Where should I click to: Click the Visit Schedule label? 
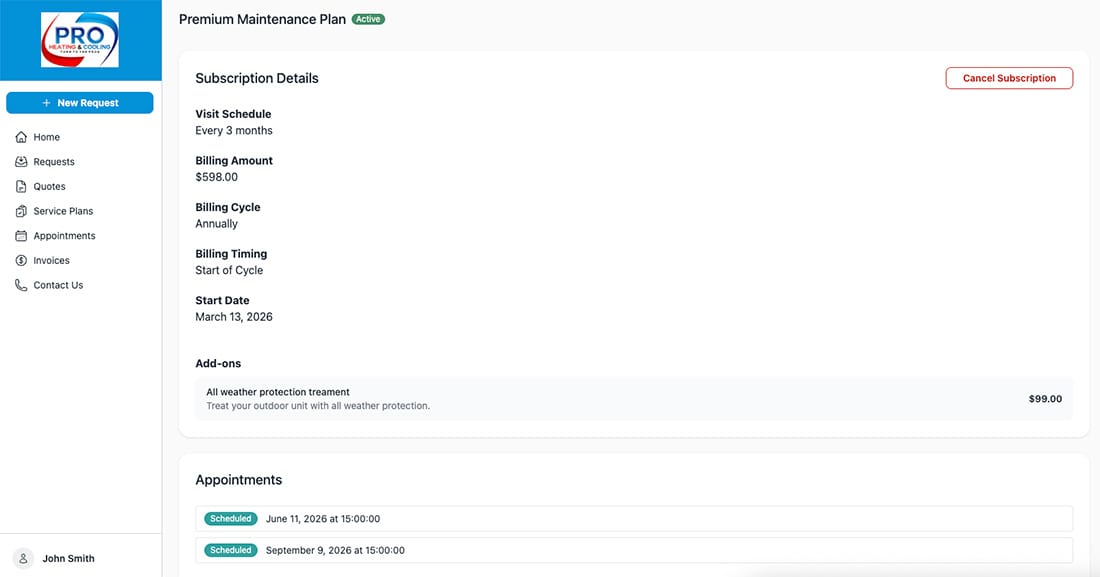pos(233,114)
